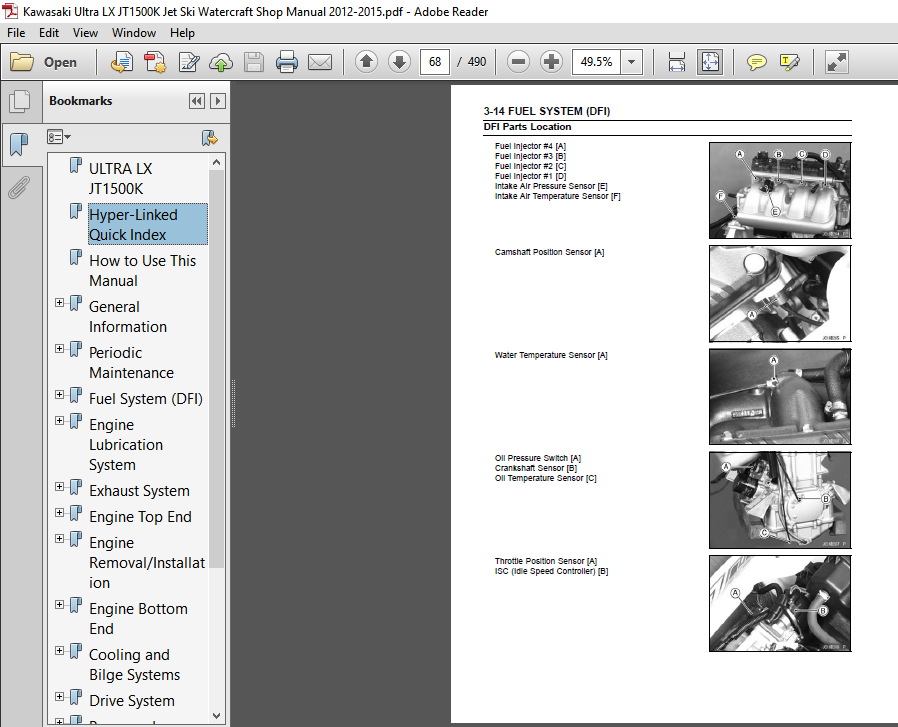Open the View menu
The height and width of the screenshot is (727, 898).
(85, 33)
